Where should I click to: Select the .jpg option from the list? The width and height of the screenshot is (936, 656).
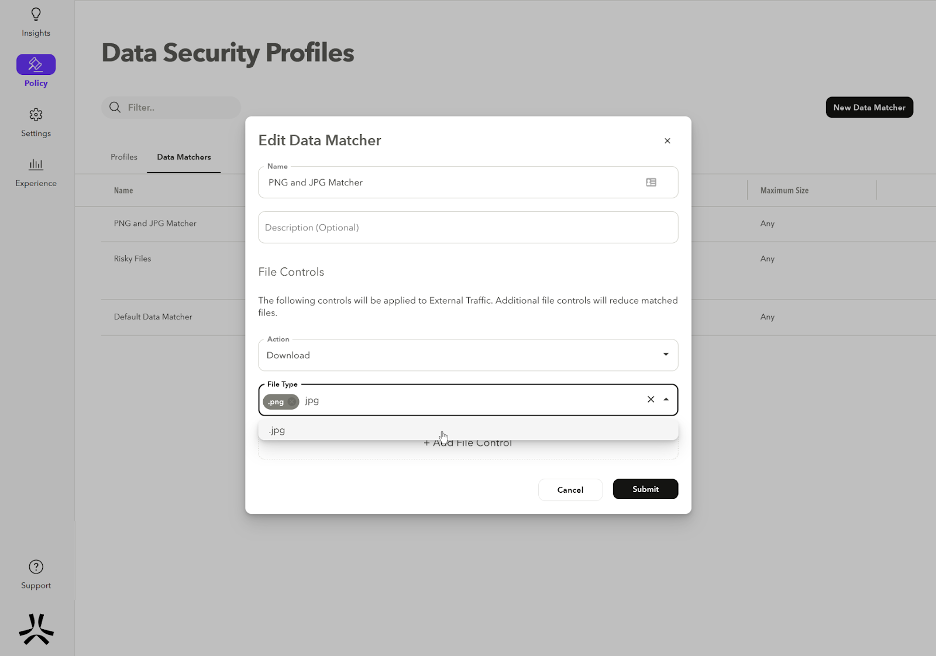[278, 430]
